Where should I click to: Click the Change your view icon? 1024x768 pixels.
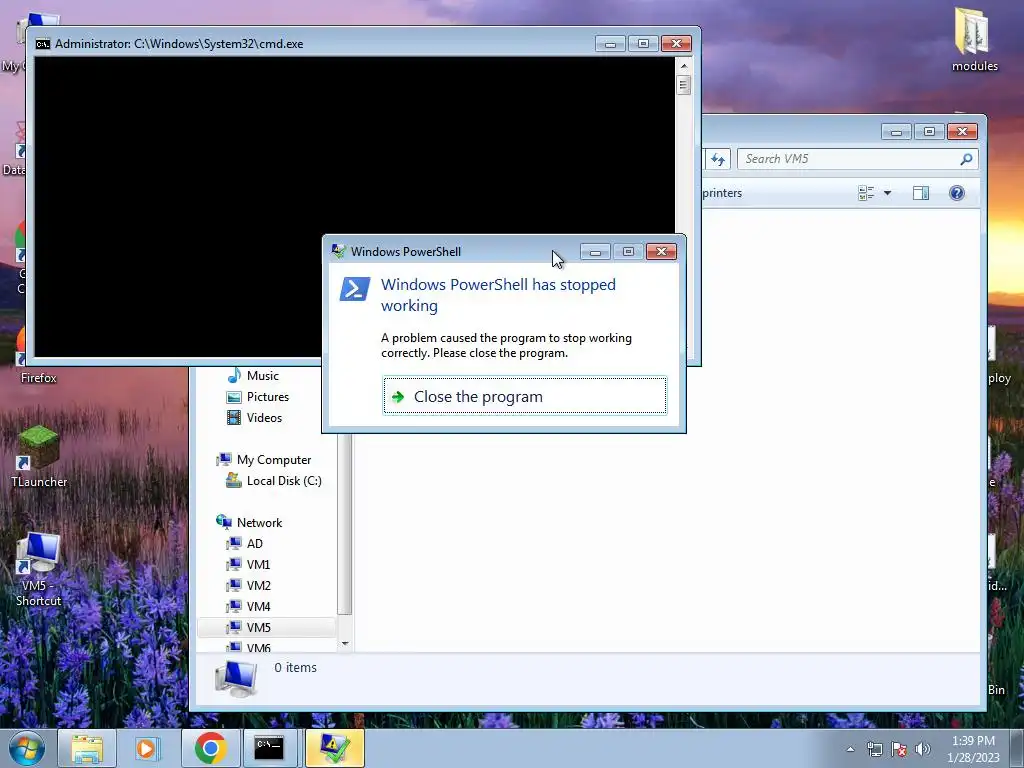point(867,193)
